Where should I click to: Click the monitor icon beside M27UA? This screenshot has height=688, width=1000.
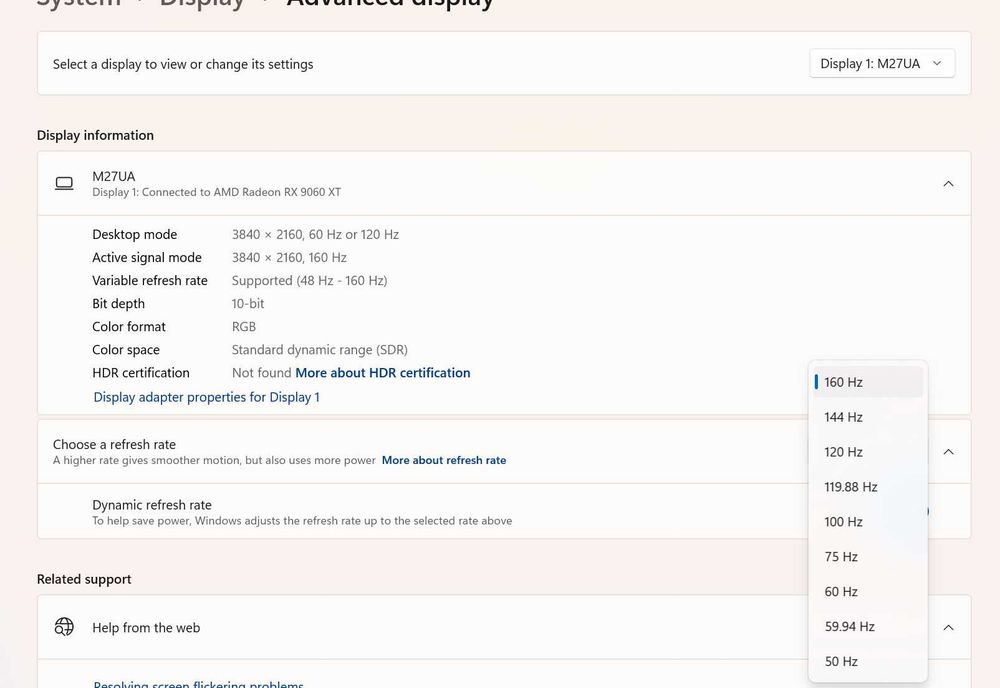(64, 184)
